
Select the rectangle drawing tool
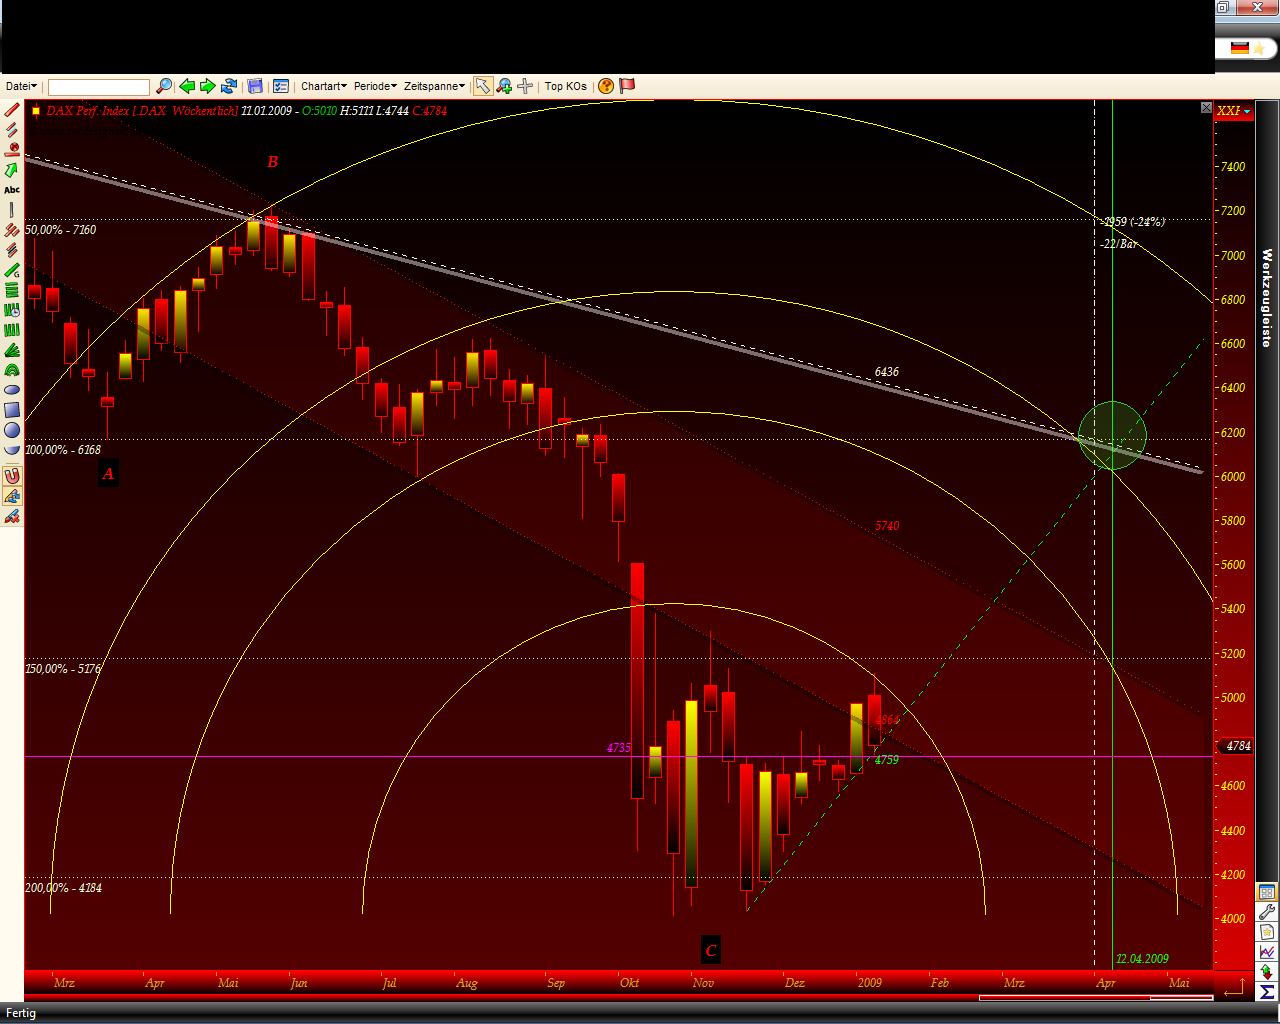tap(12, 410)
